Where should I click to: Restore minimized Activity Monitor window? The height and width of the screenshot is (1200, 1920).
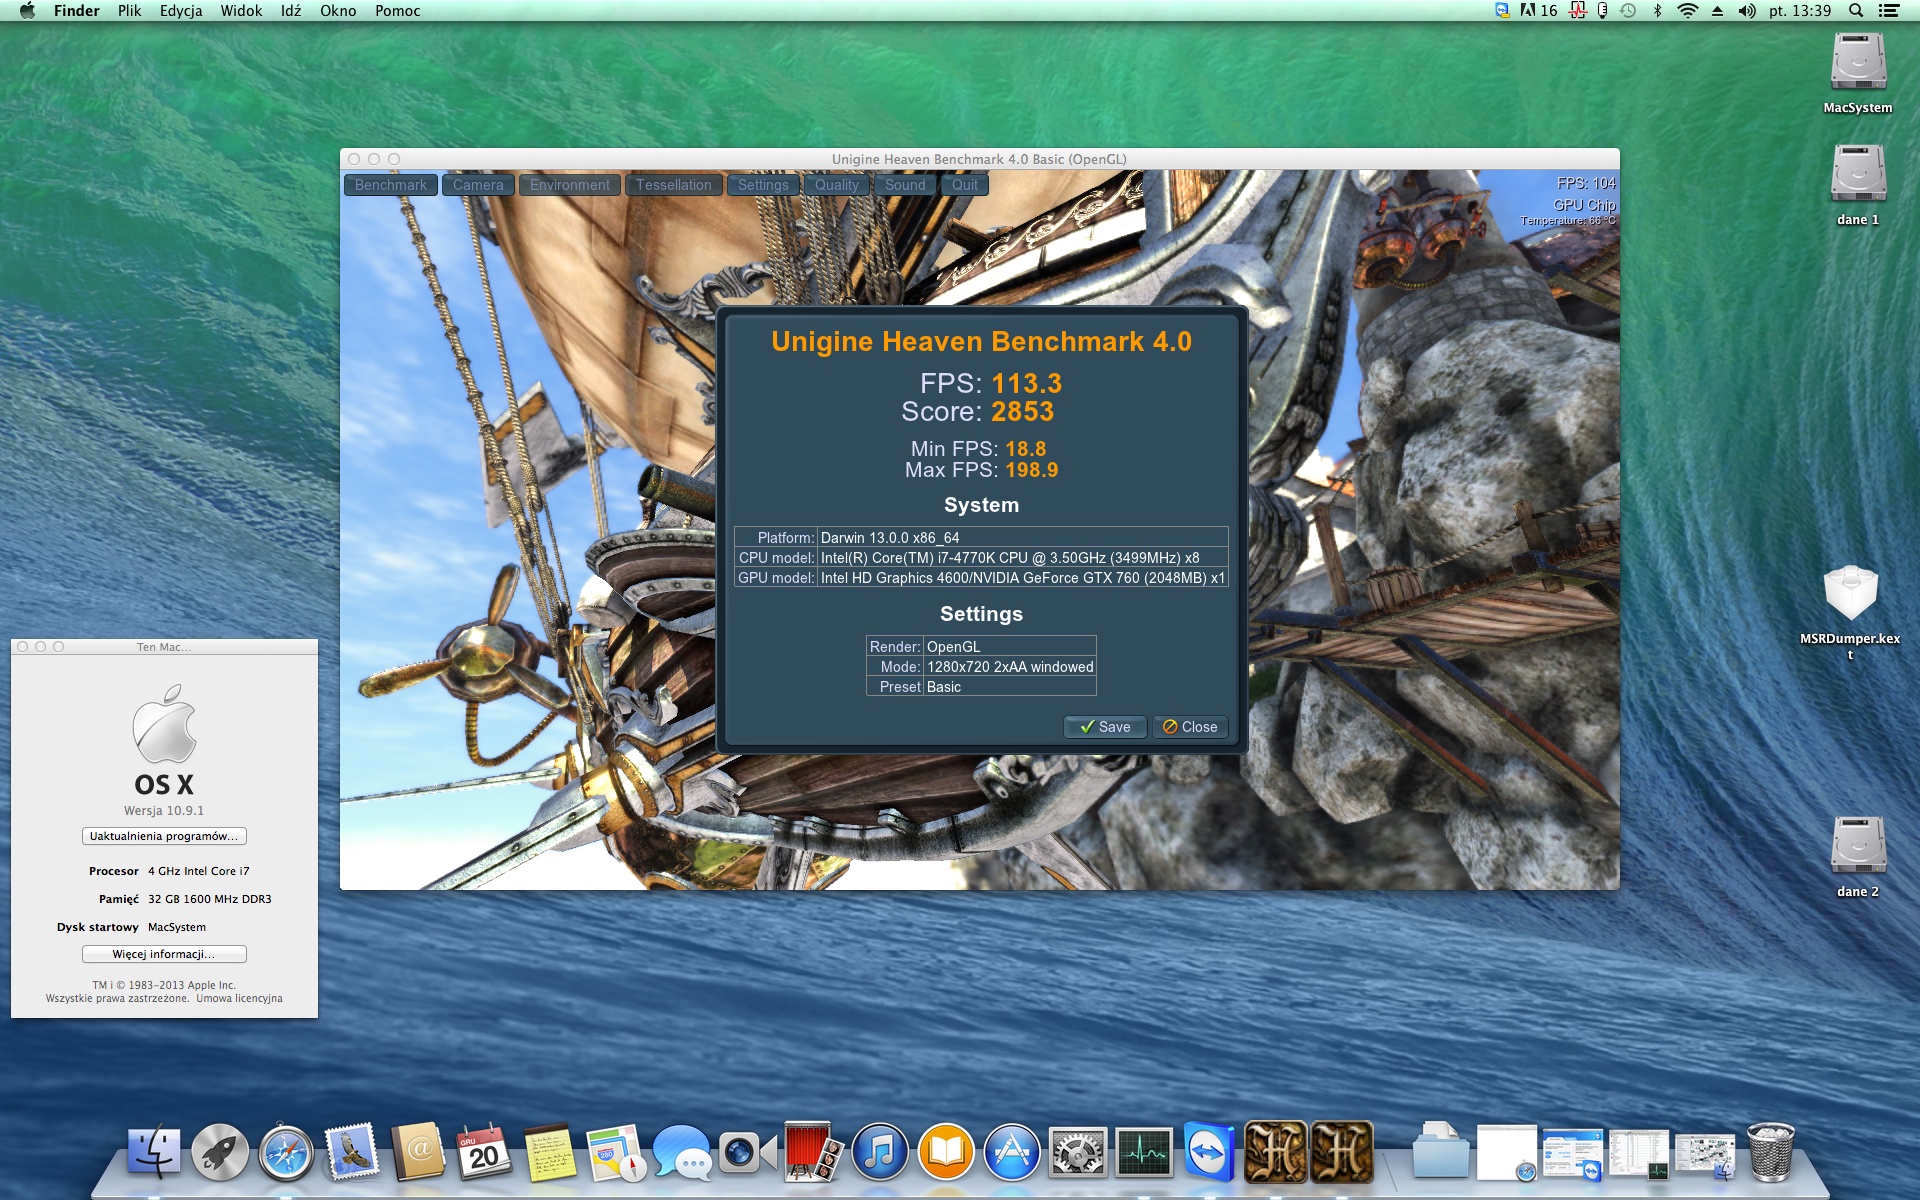click(x=1639, y=1152)
